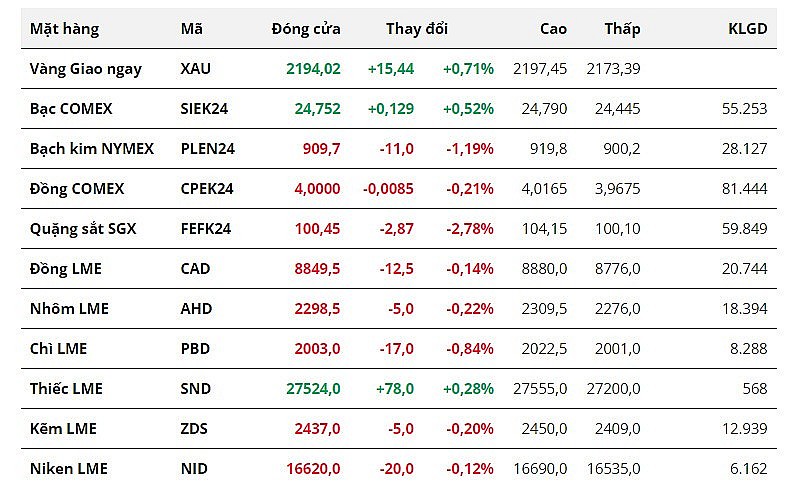791x486 pixels.
Task: Select the Thiếc LME closing price 27524,0
Action: [x=313, y=389]
